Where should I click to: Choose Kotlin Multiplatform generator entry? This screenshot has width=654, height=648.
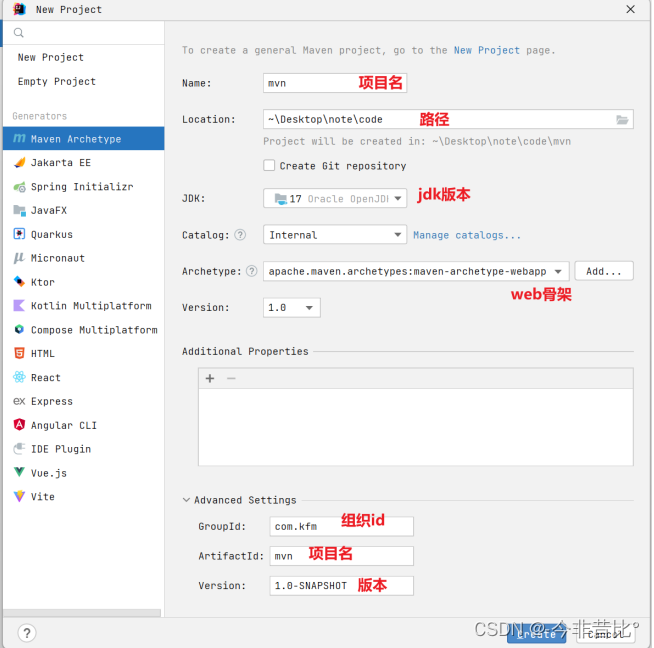83,306
